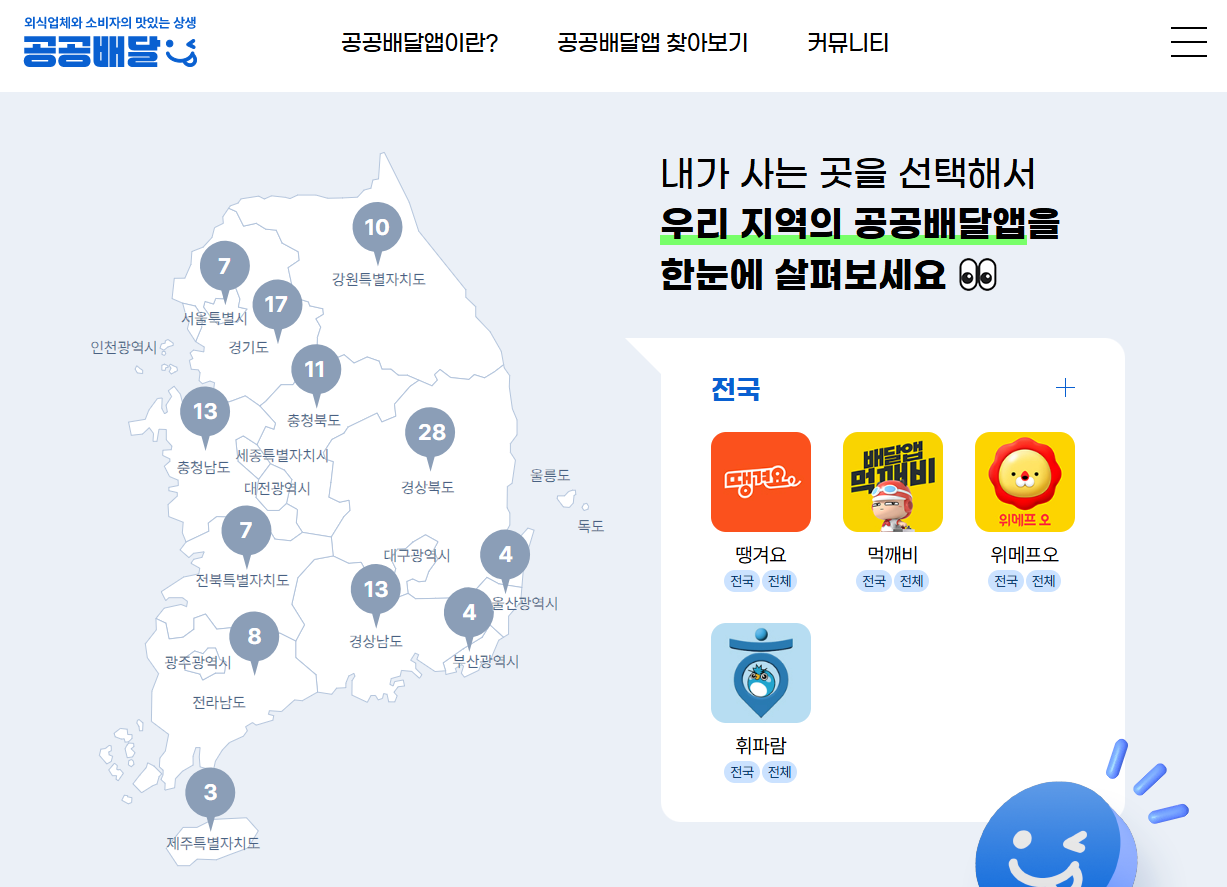
Task: Click the 대구광역시 map label
Action: pyautogui.click(x=417, y=555)
